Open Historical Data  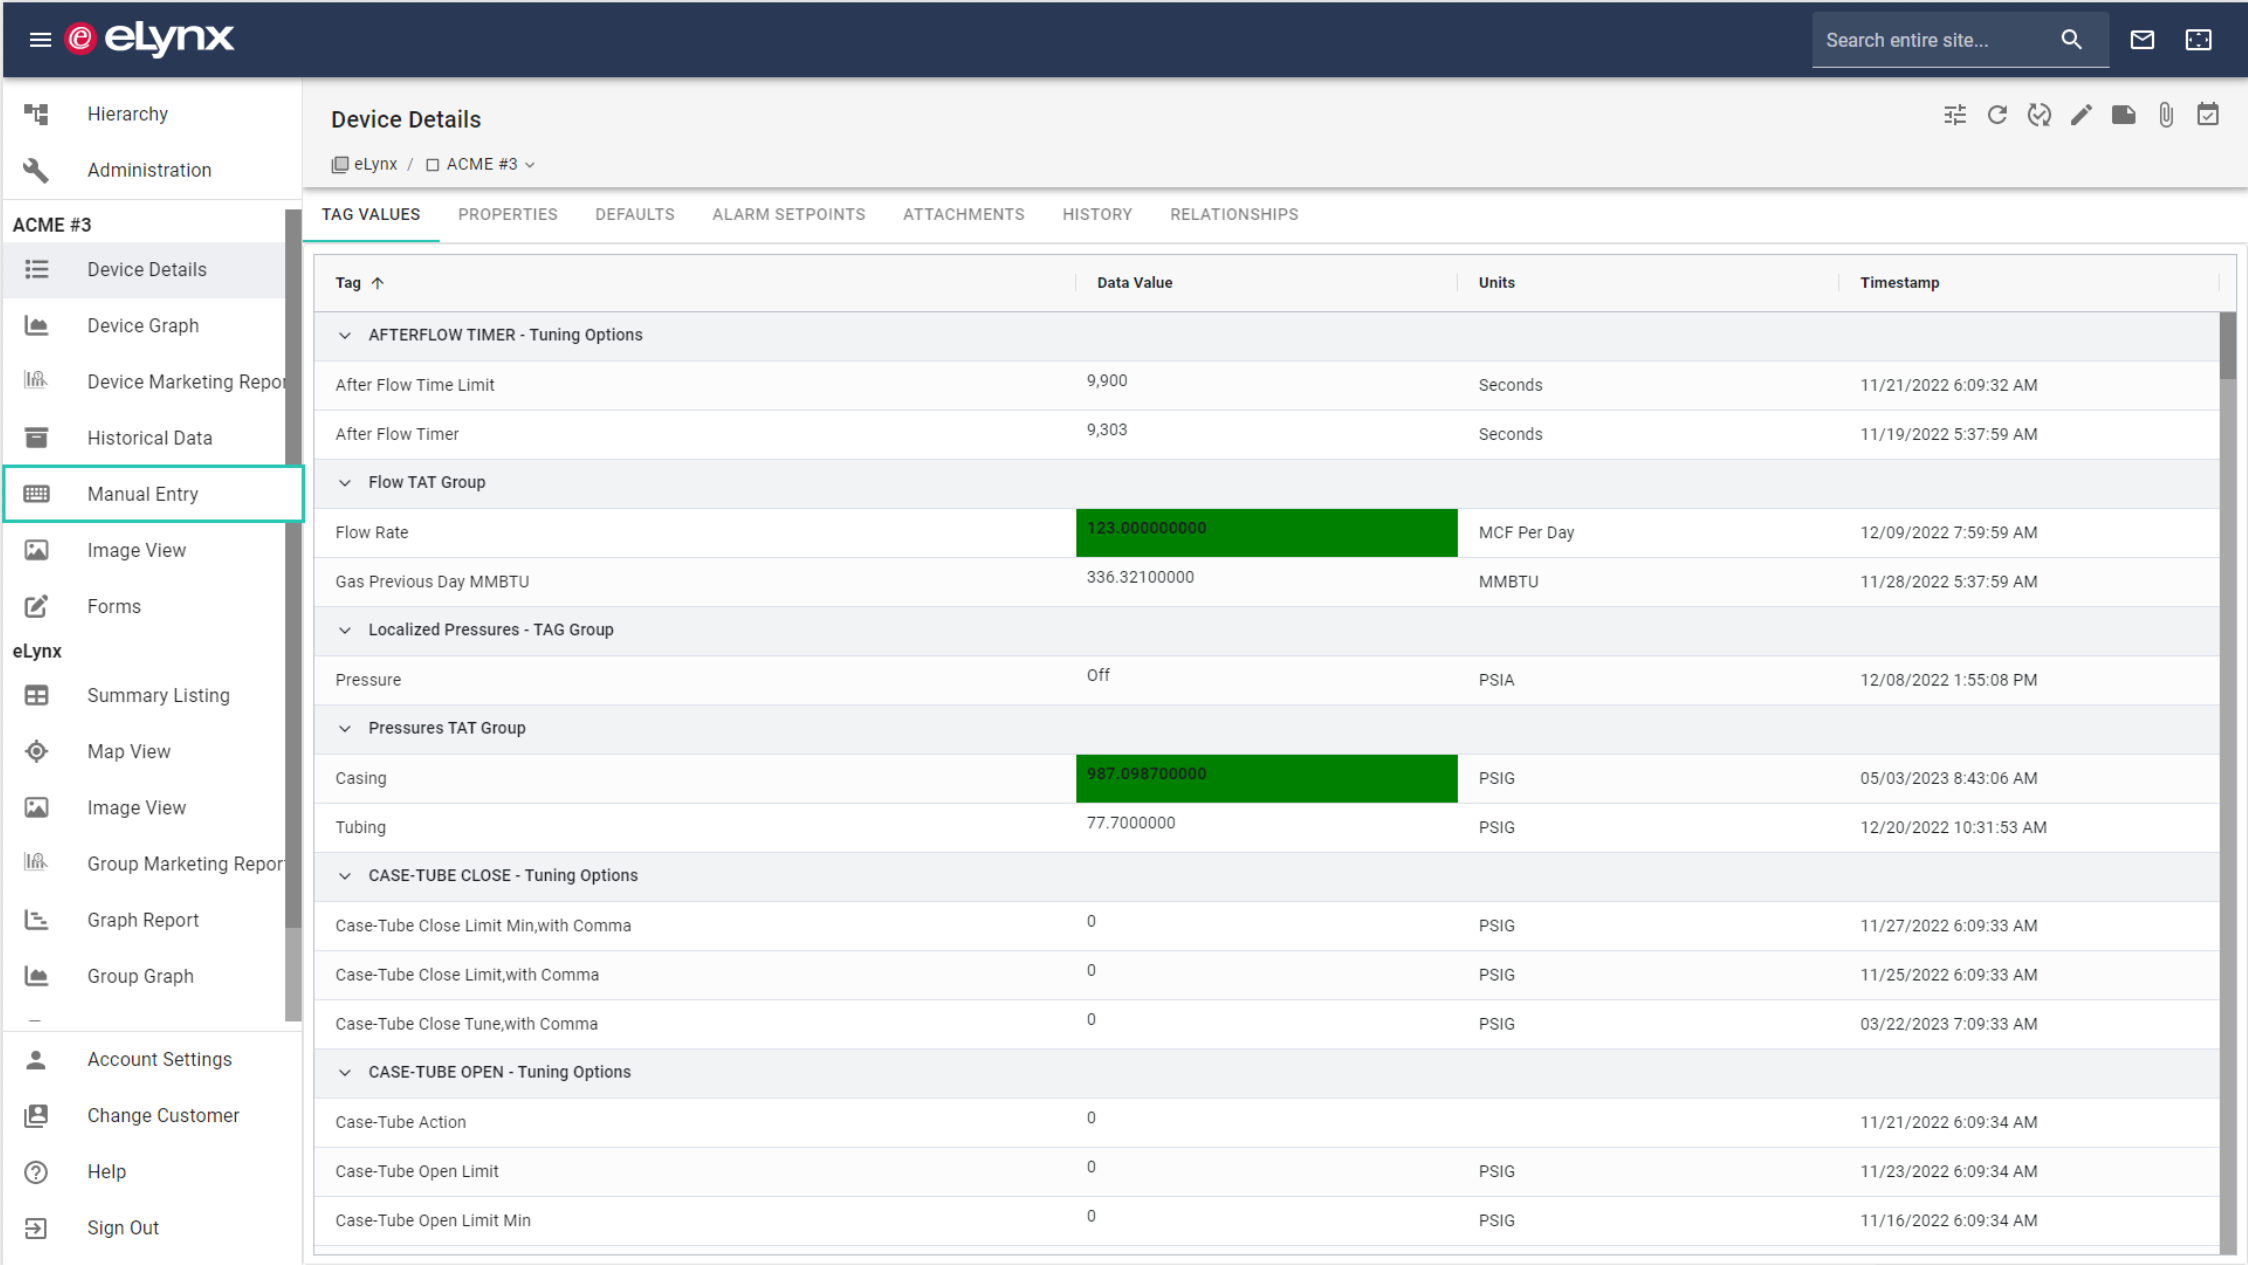pyautogui.click(x=145, y=438)
